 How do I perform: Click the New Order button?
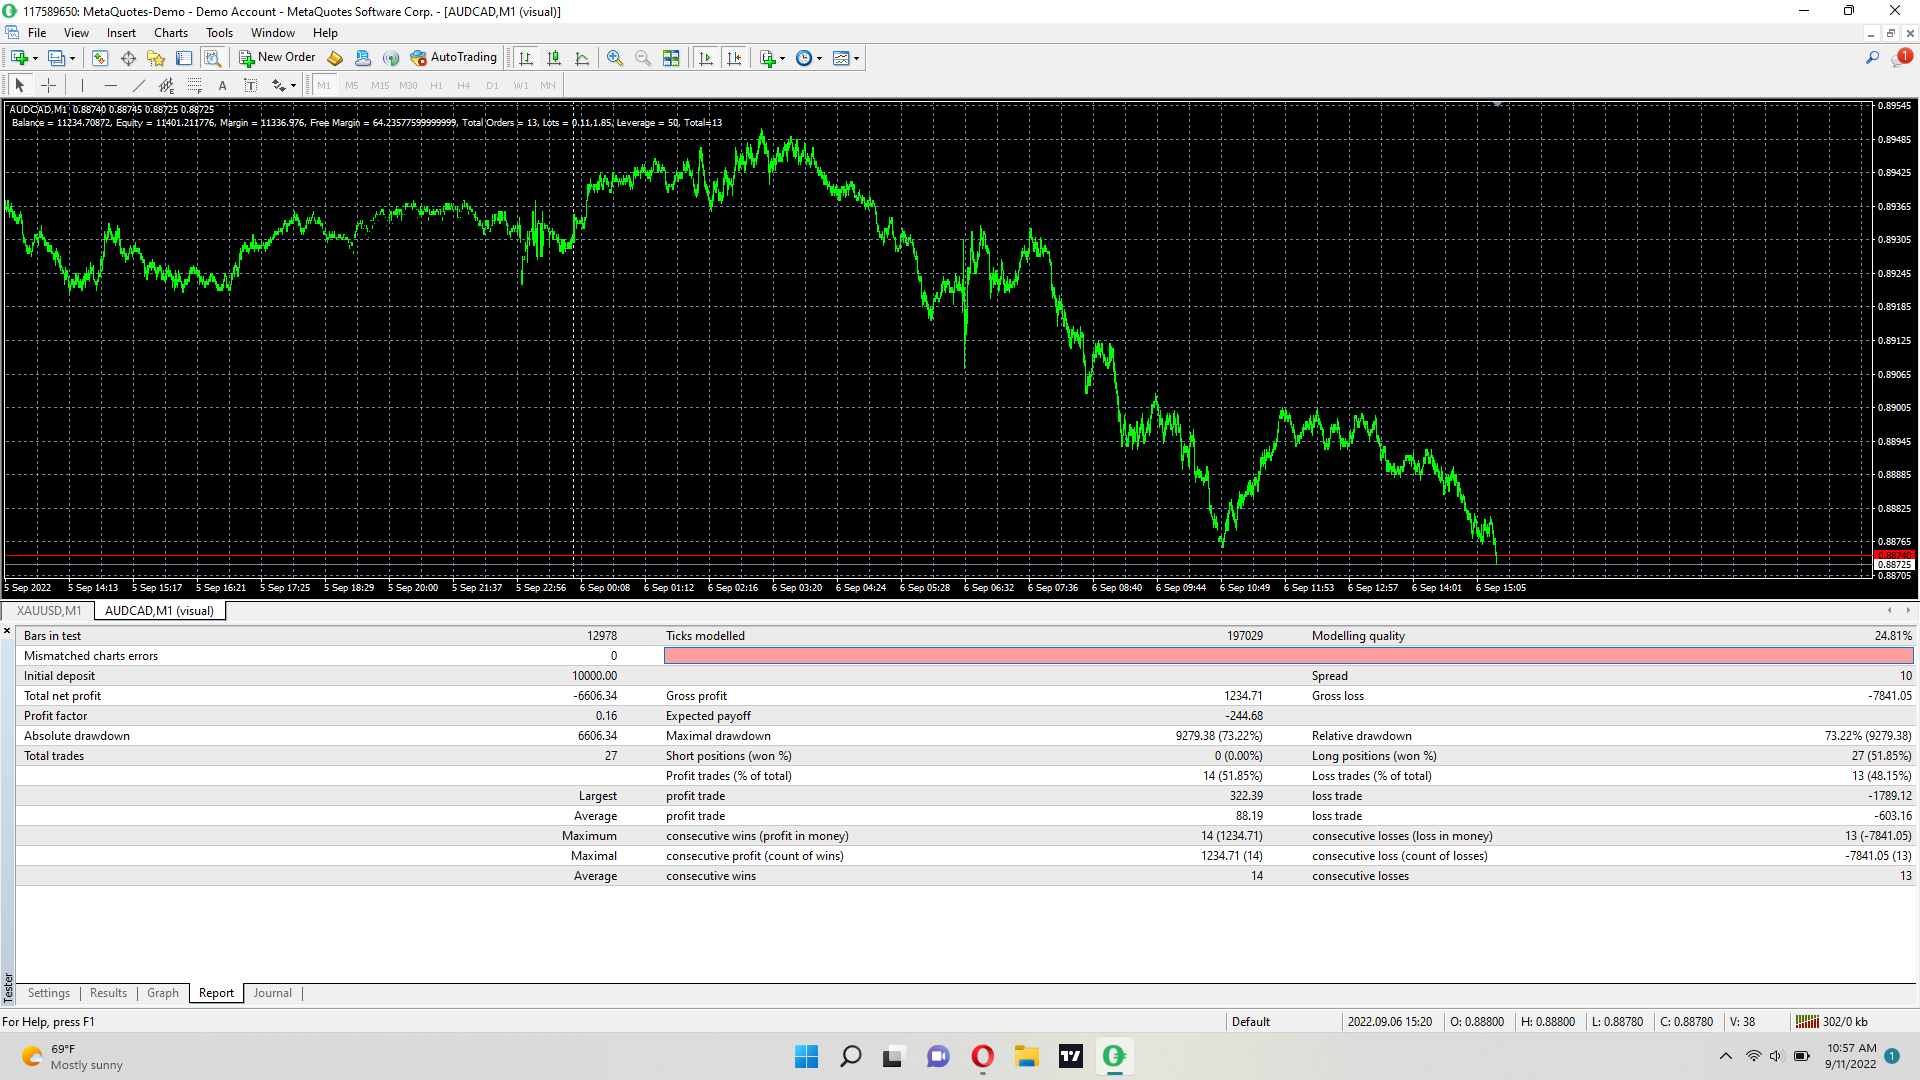[277, 58]
